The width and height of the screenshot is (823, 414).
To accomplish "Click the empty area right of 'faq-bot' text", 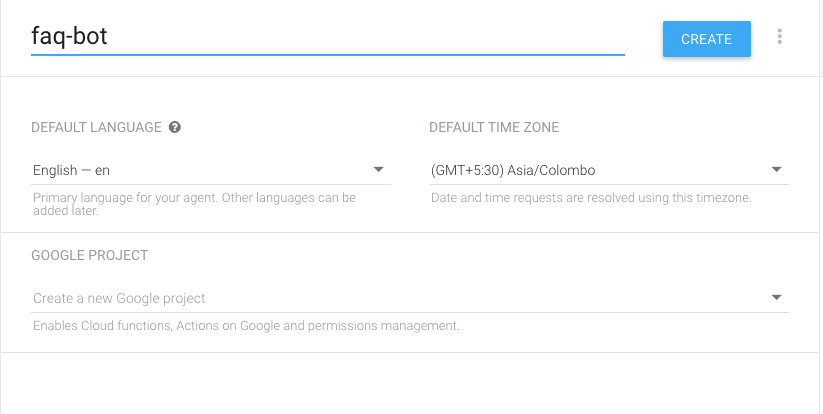I will pyautogui.click(x=367, y=37).
